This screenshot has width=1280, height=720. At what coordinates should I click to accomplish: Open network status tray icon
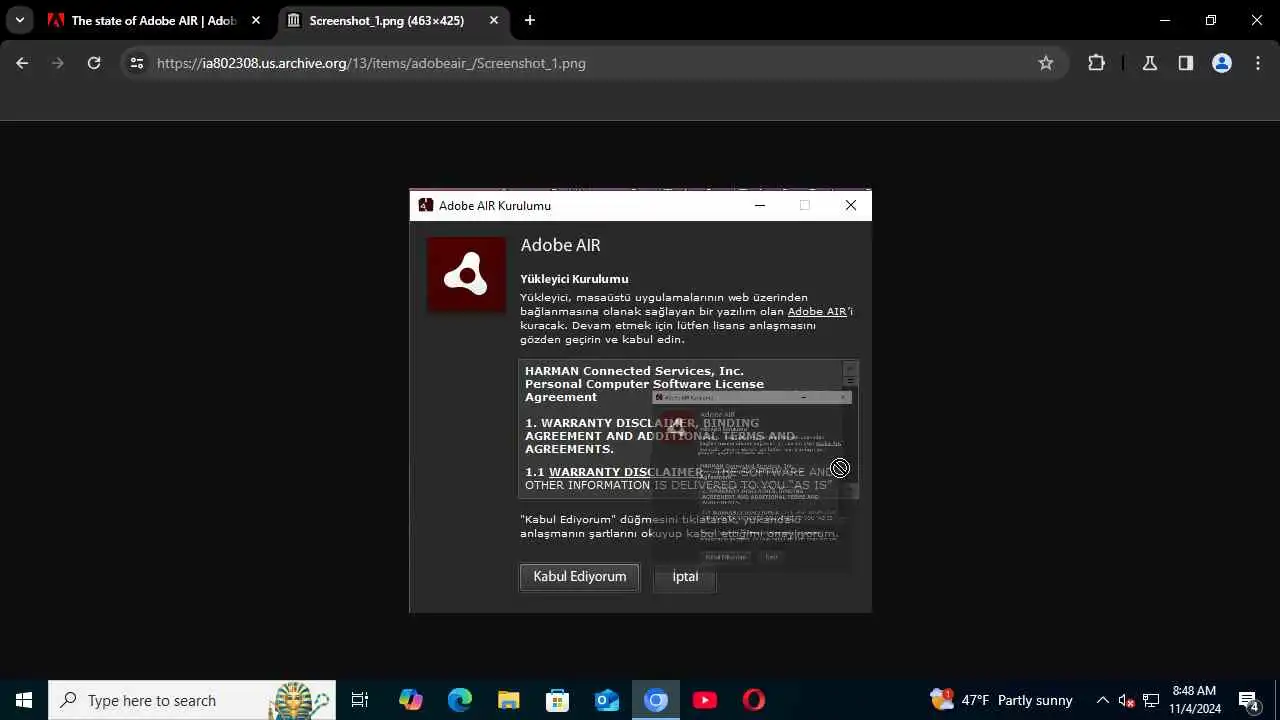1151,700
